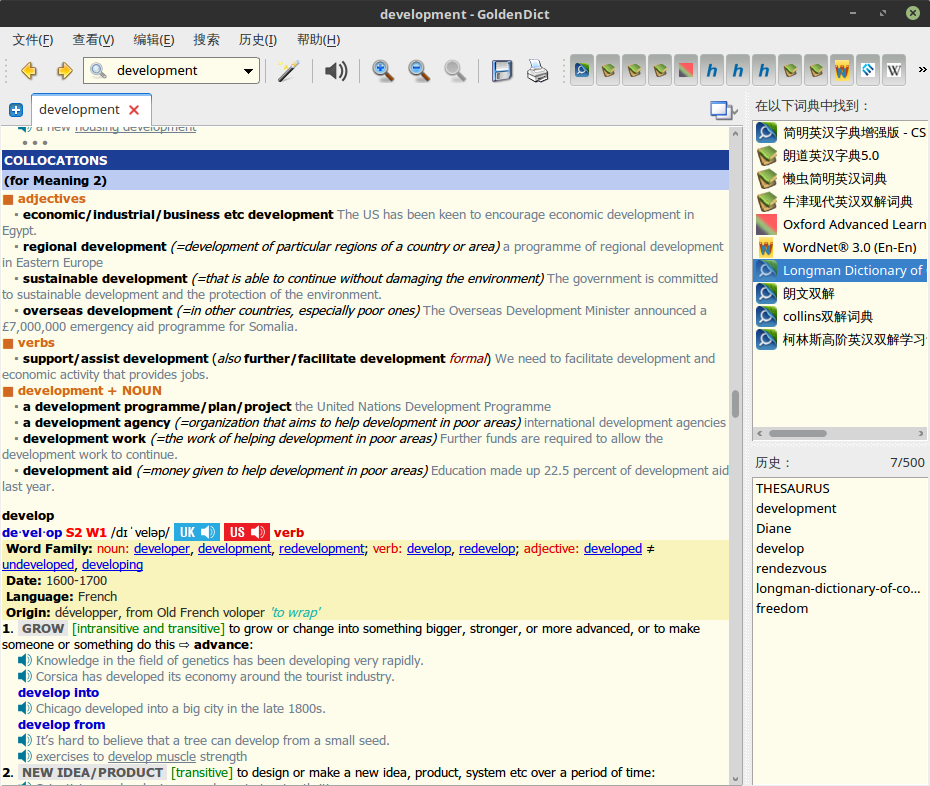Select Oxford Advanced Learner dictionary in list
930x786 pixels.
click(853, 224)
